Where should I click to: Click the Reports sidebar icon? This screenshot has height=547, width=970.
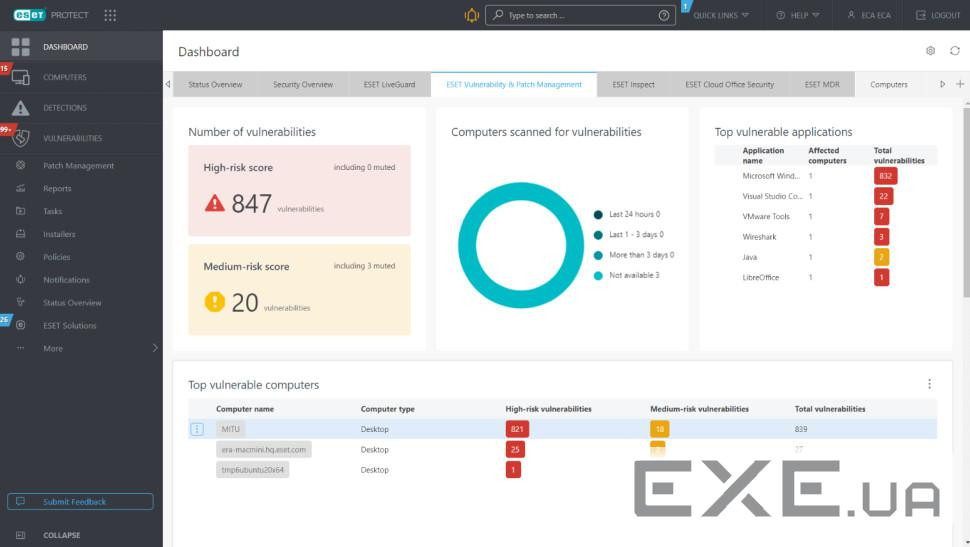point(20,188)
